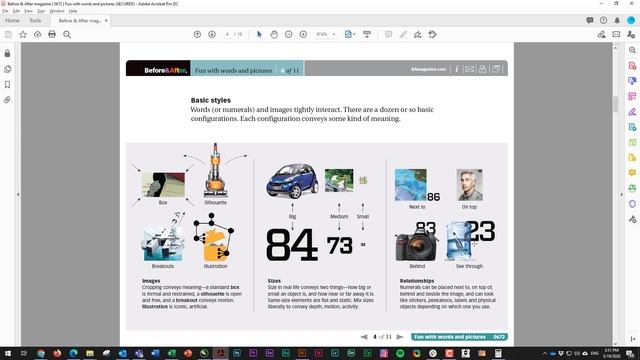Click the stamp tool icon

[433, 35]
